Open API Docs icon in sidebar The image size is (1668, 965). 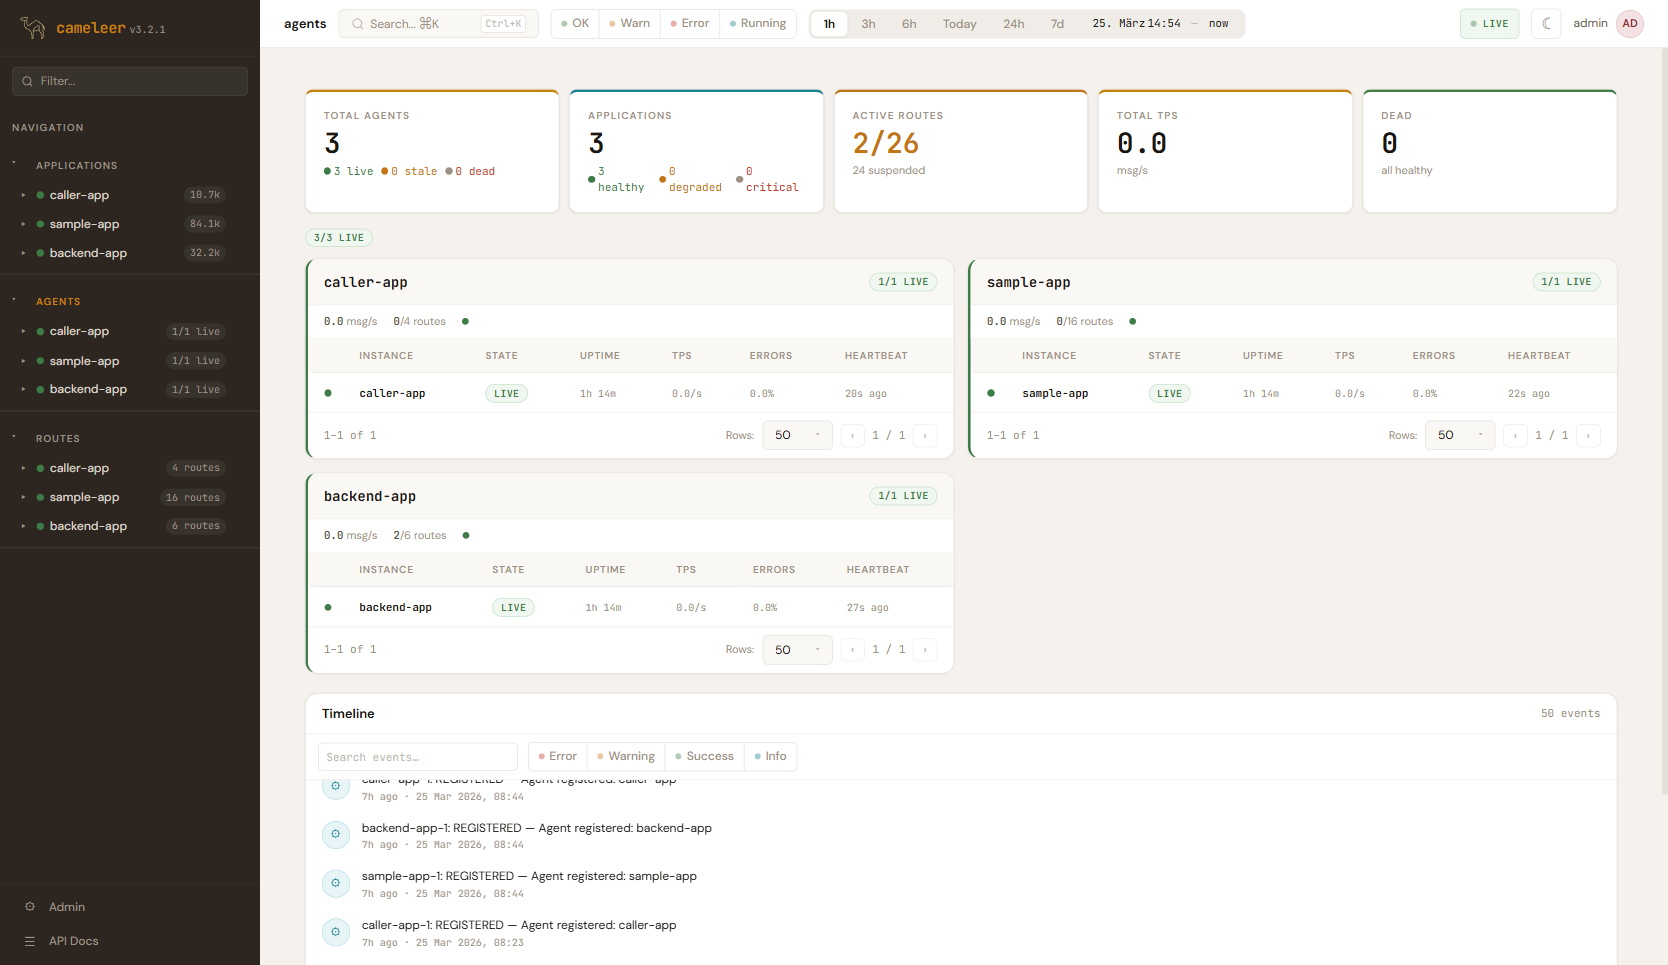pos(30,941)
